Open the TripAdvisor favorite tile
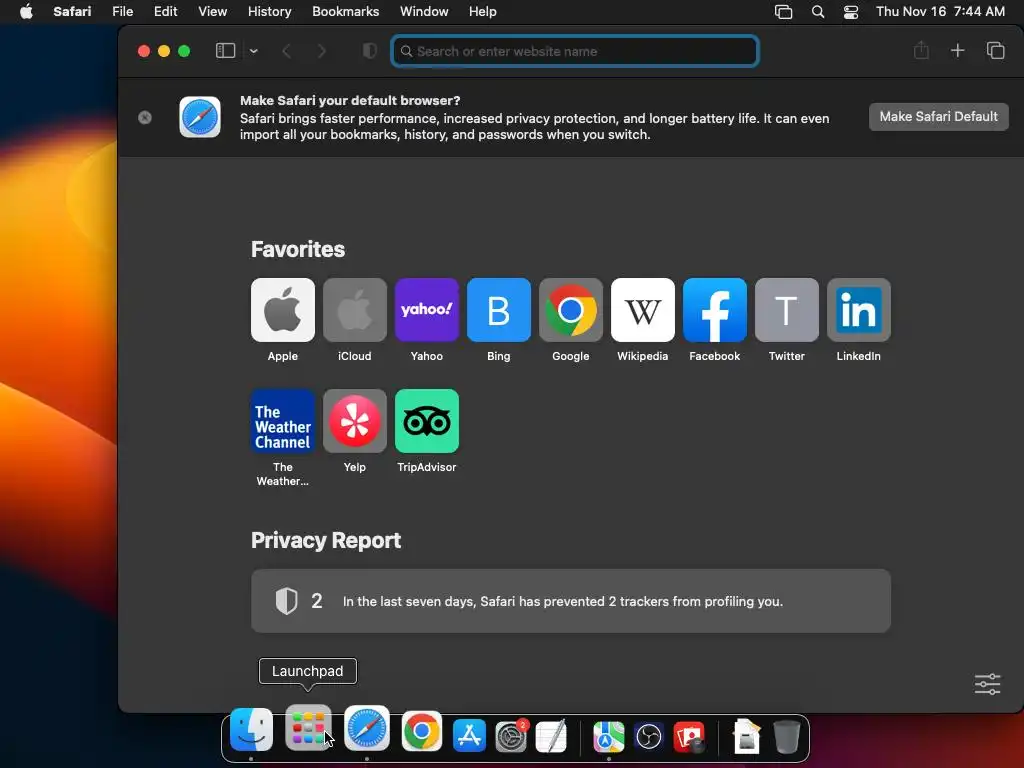 tap(426, 421)
